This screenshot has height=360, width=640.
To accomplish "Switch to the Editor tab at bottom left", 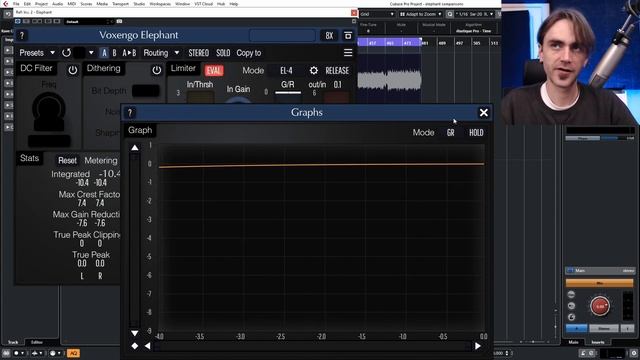I will [x=37, y=342].
